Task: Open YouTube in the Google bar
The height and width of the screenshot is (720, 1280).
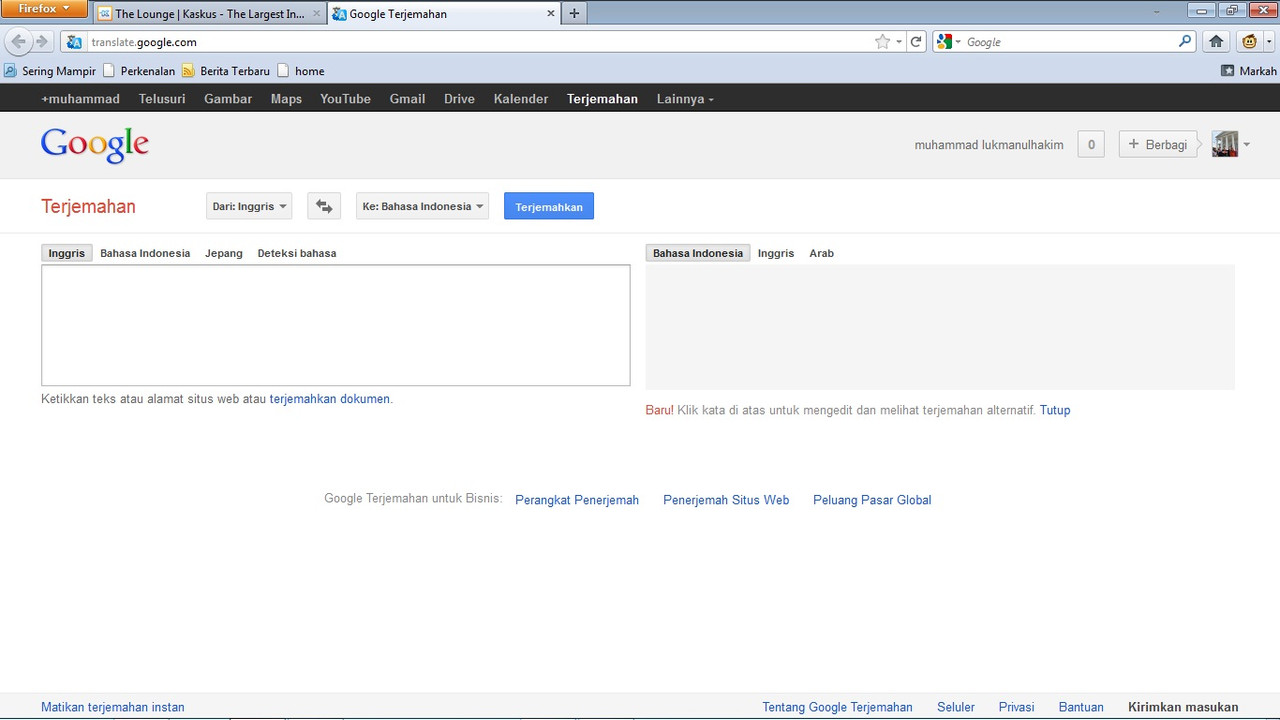Action: pos(345,99)
